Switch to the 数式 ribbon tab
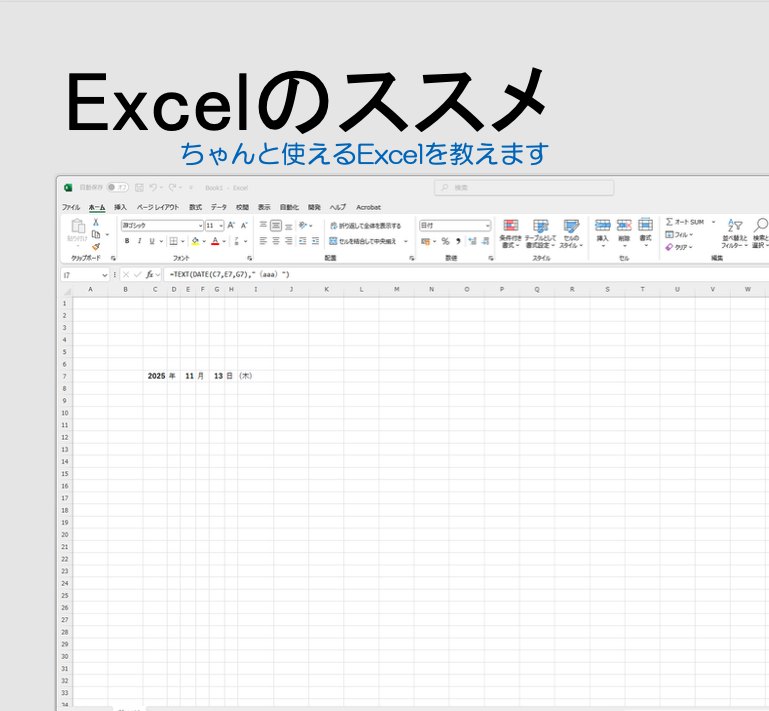This screenshot has width=769, height=711. (195, 207)
